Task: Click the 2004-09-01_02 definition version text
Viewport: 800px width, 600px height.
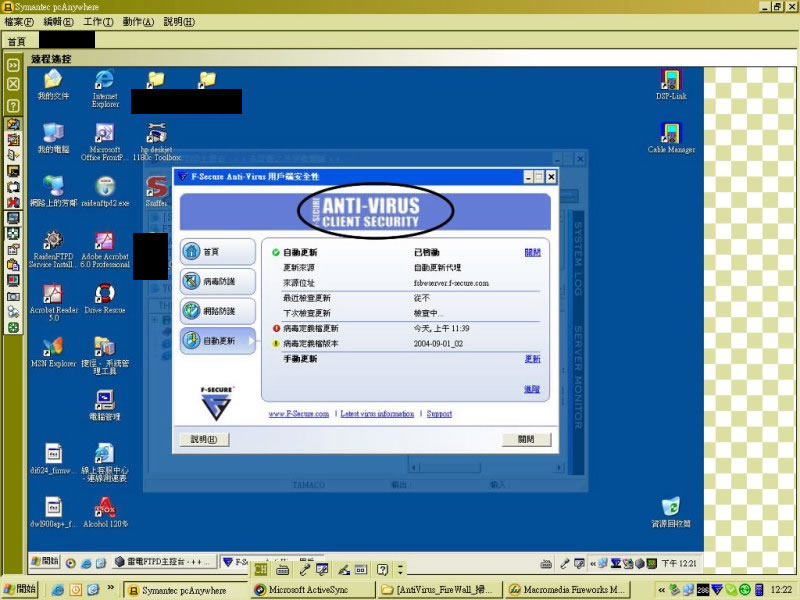Action: (x=438, y=343)
